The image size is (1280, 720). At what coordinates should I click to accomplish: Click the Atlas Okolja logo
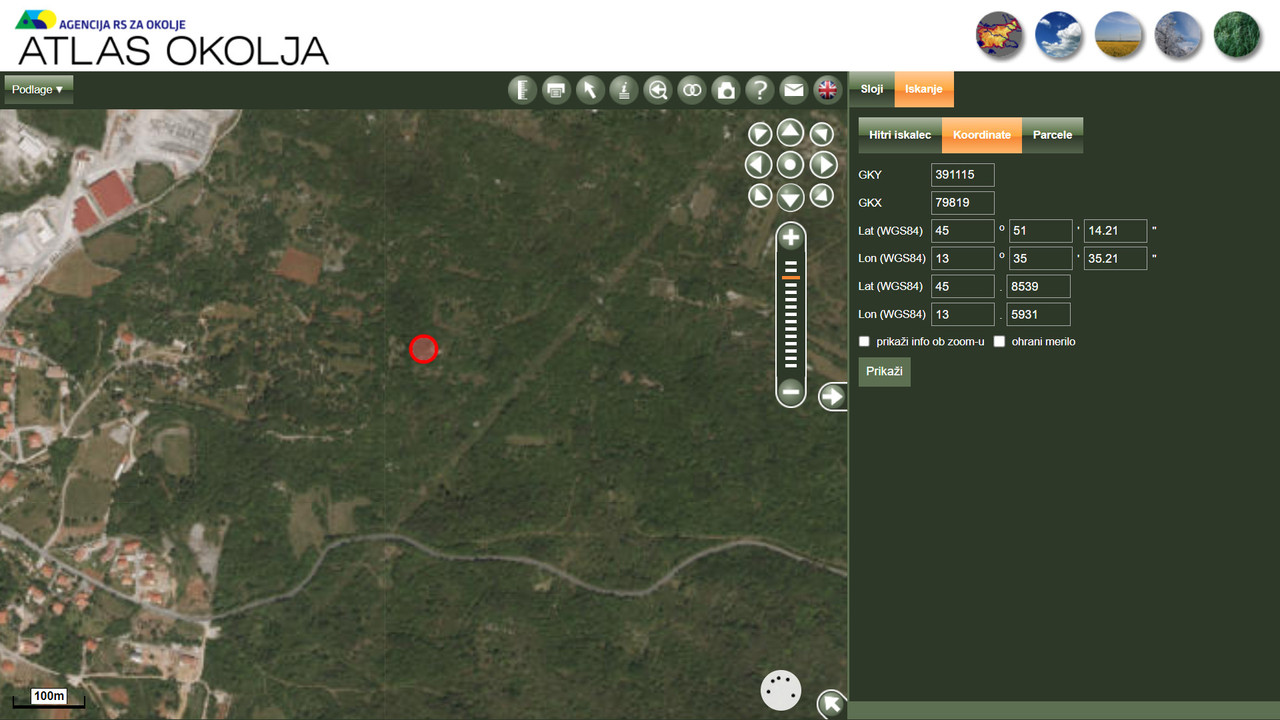[x=172, y=37]
